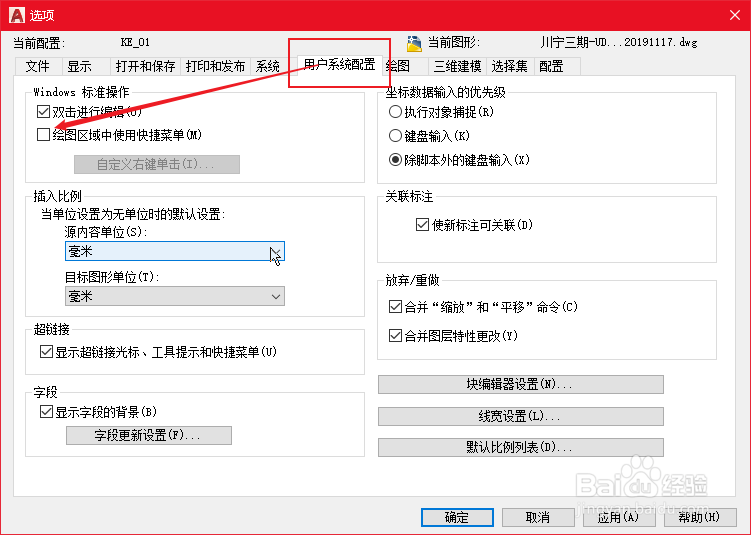This screenshot has width=751, height=535.
Task: Open the 打开和保存 tab
Action: pyautogui.click(x=145, y=66)
